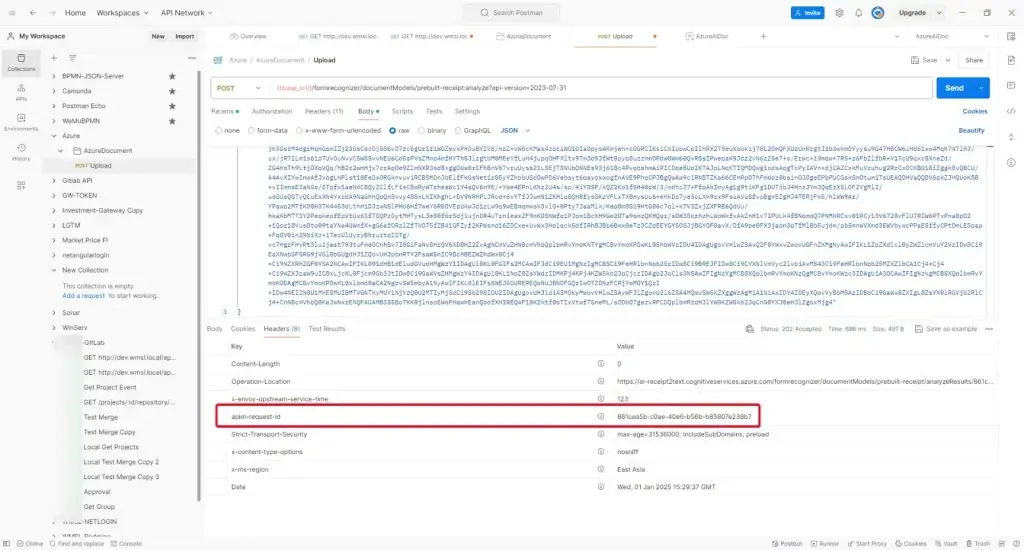Open the settings gear in the top bar
This screenshot has height=550, width=1024.
[839, 12]
